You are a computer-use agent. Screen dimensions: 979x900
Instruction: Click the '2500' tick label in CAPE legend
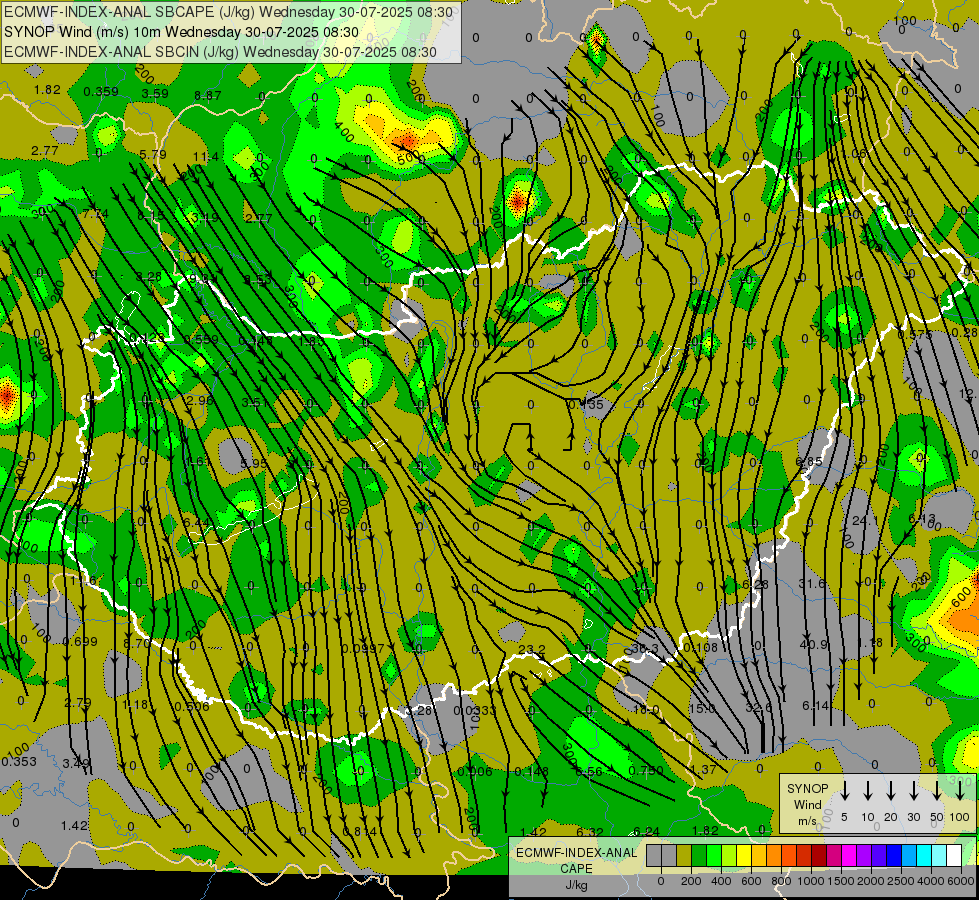901,881
